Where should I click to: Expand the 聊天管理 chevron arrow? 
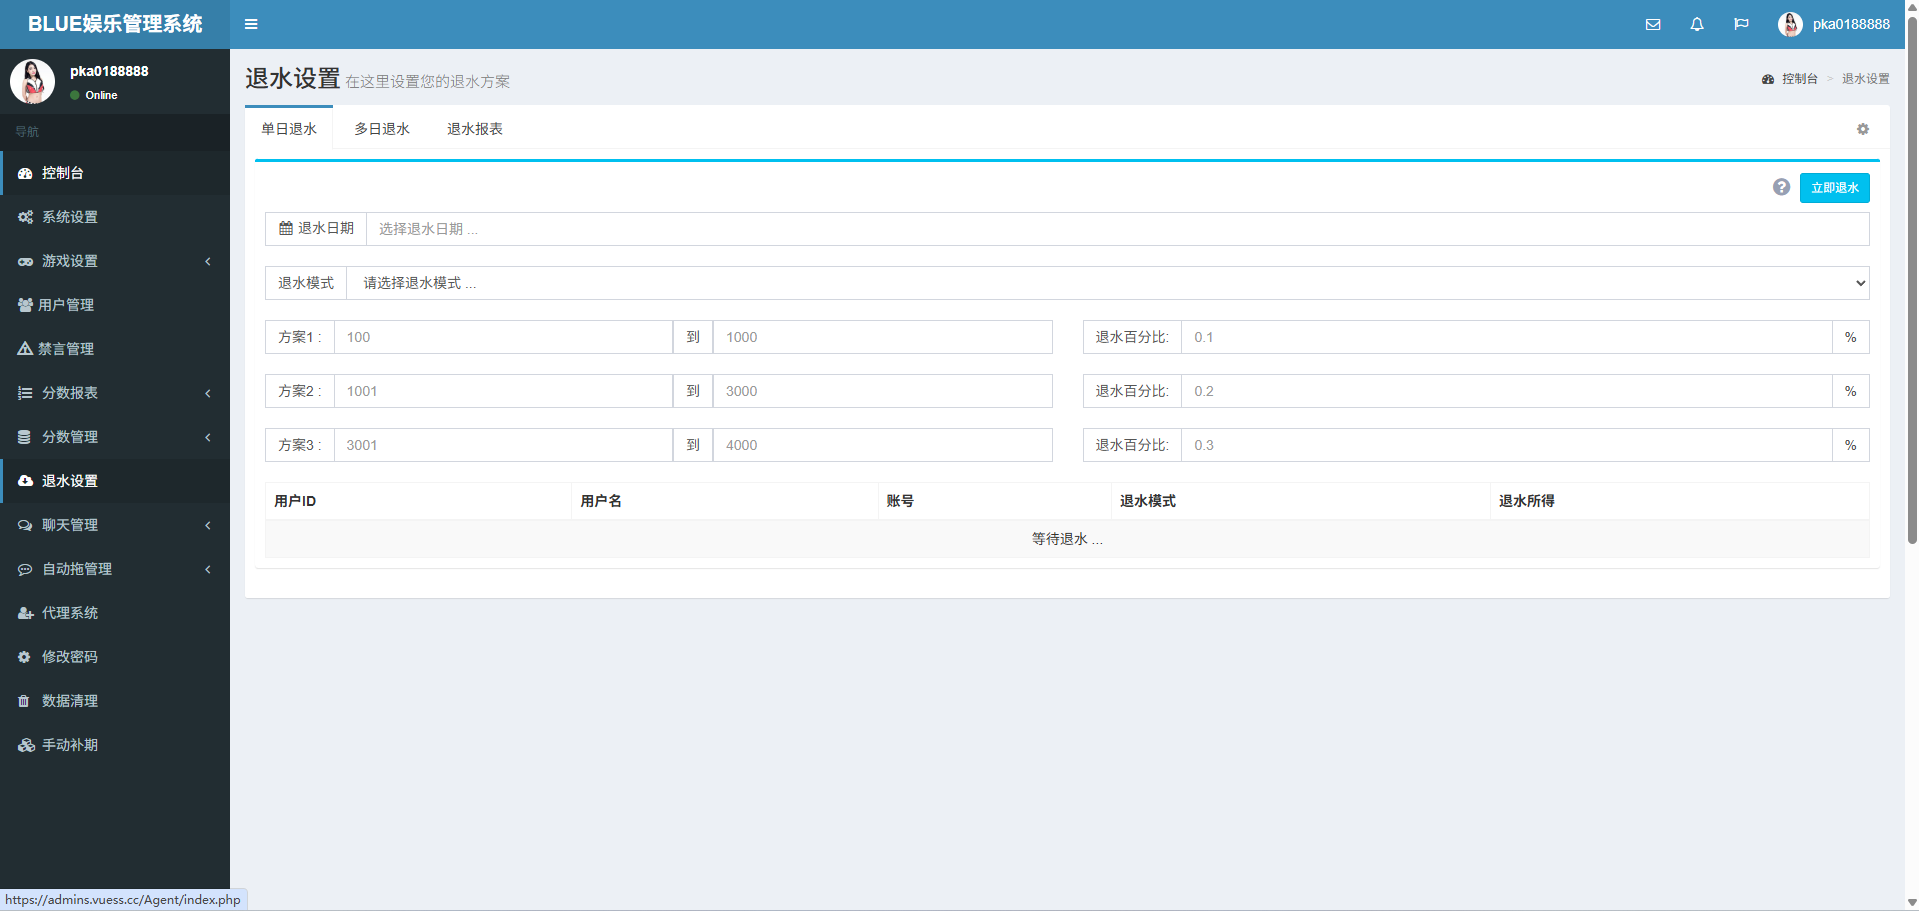(x=208, y=525)
